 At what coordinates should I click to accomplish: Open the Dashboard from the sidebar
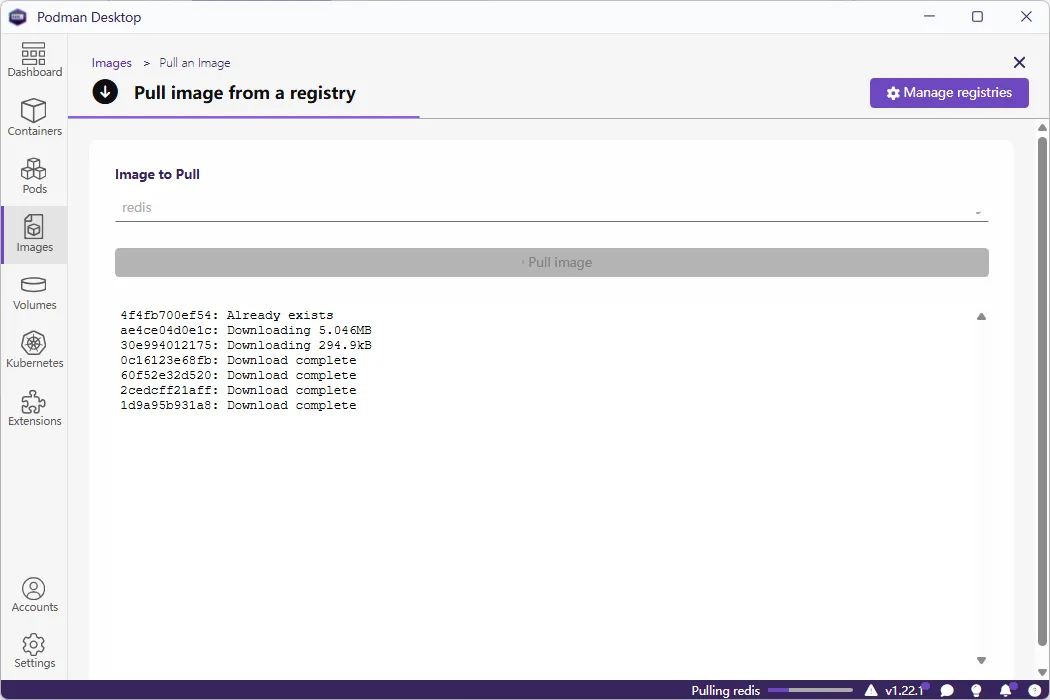point(34,59)
